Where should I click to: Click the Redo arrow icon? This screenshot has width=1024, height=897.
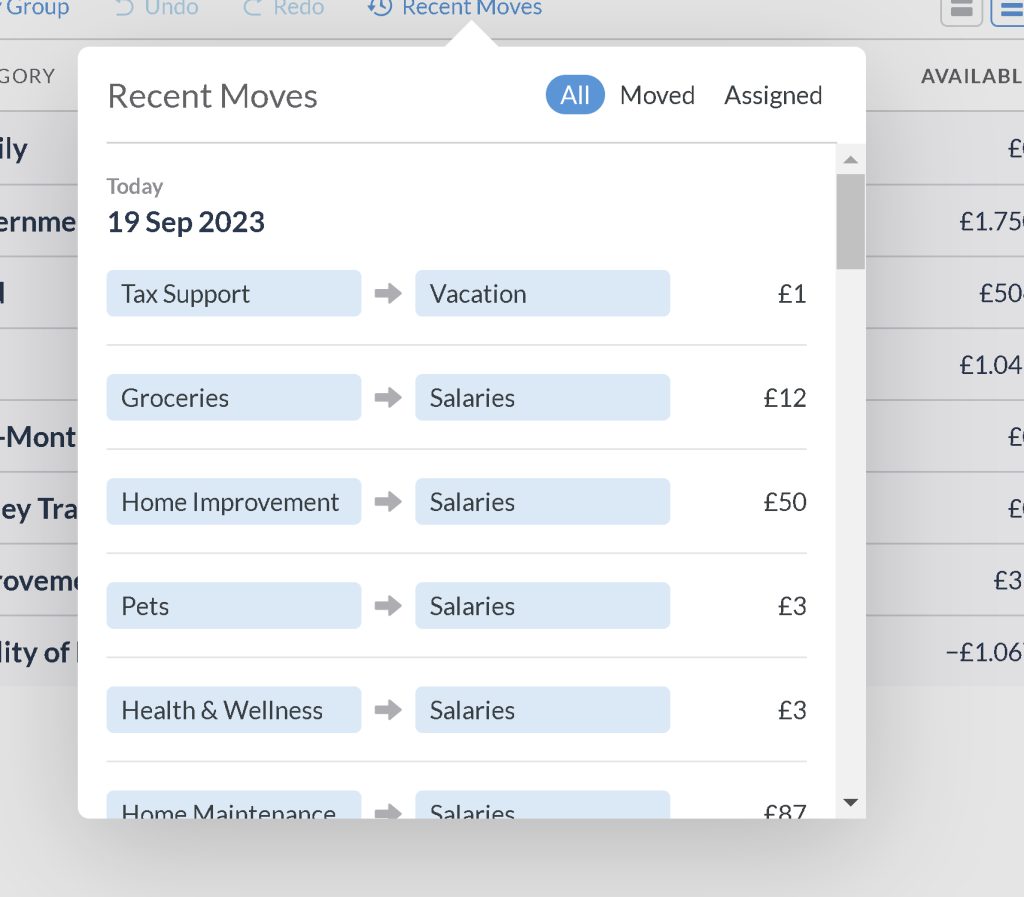point(252,7)
